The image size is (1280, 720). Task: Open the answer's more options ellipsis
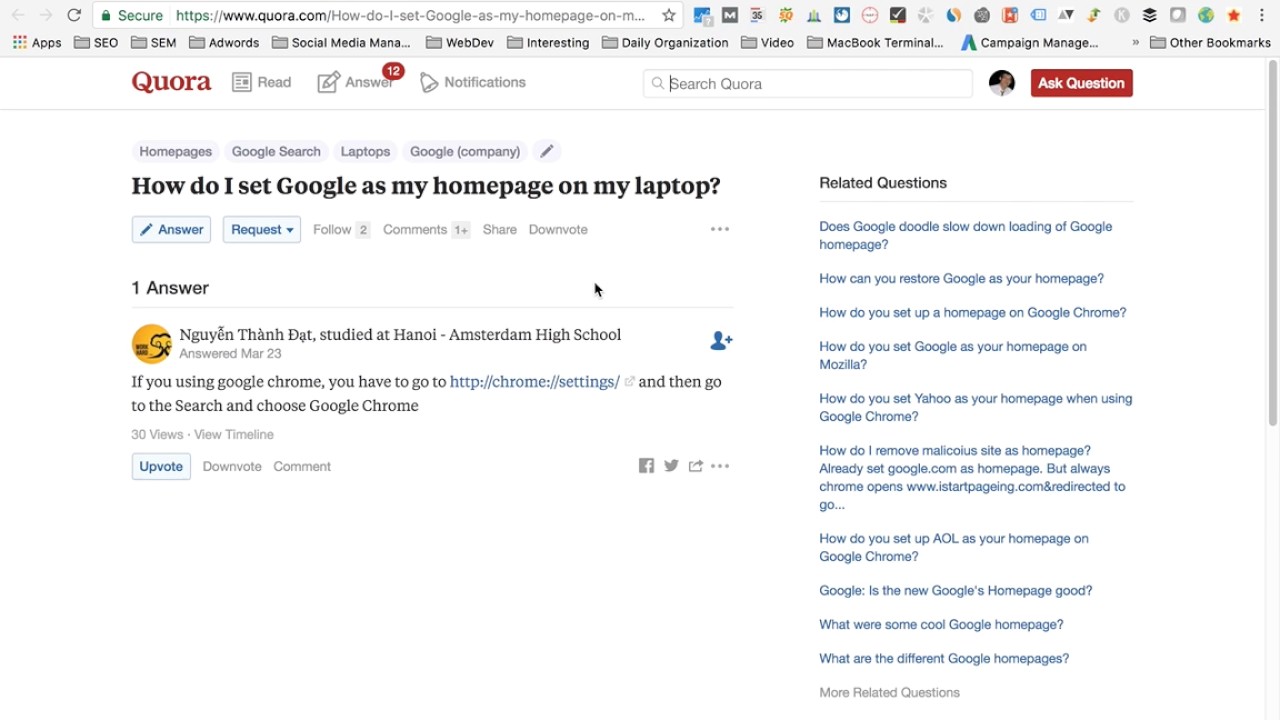coord(720,466)
